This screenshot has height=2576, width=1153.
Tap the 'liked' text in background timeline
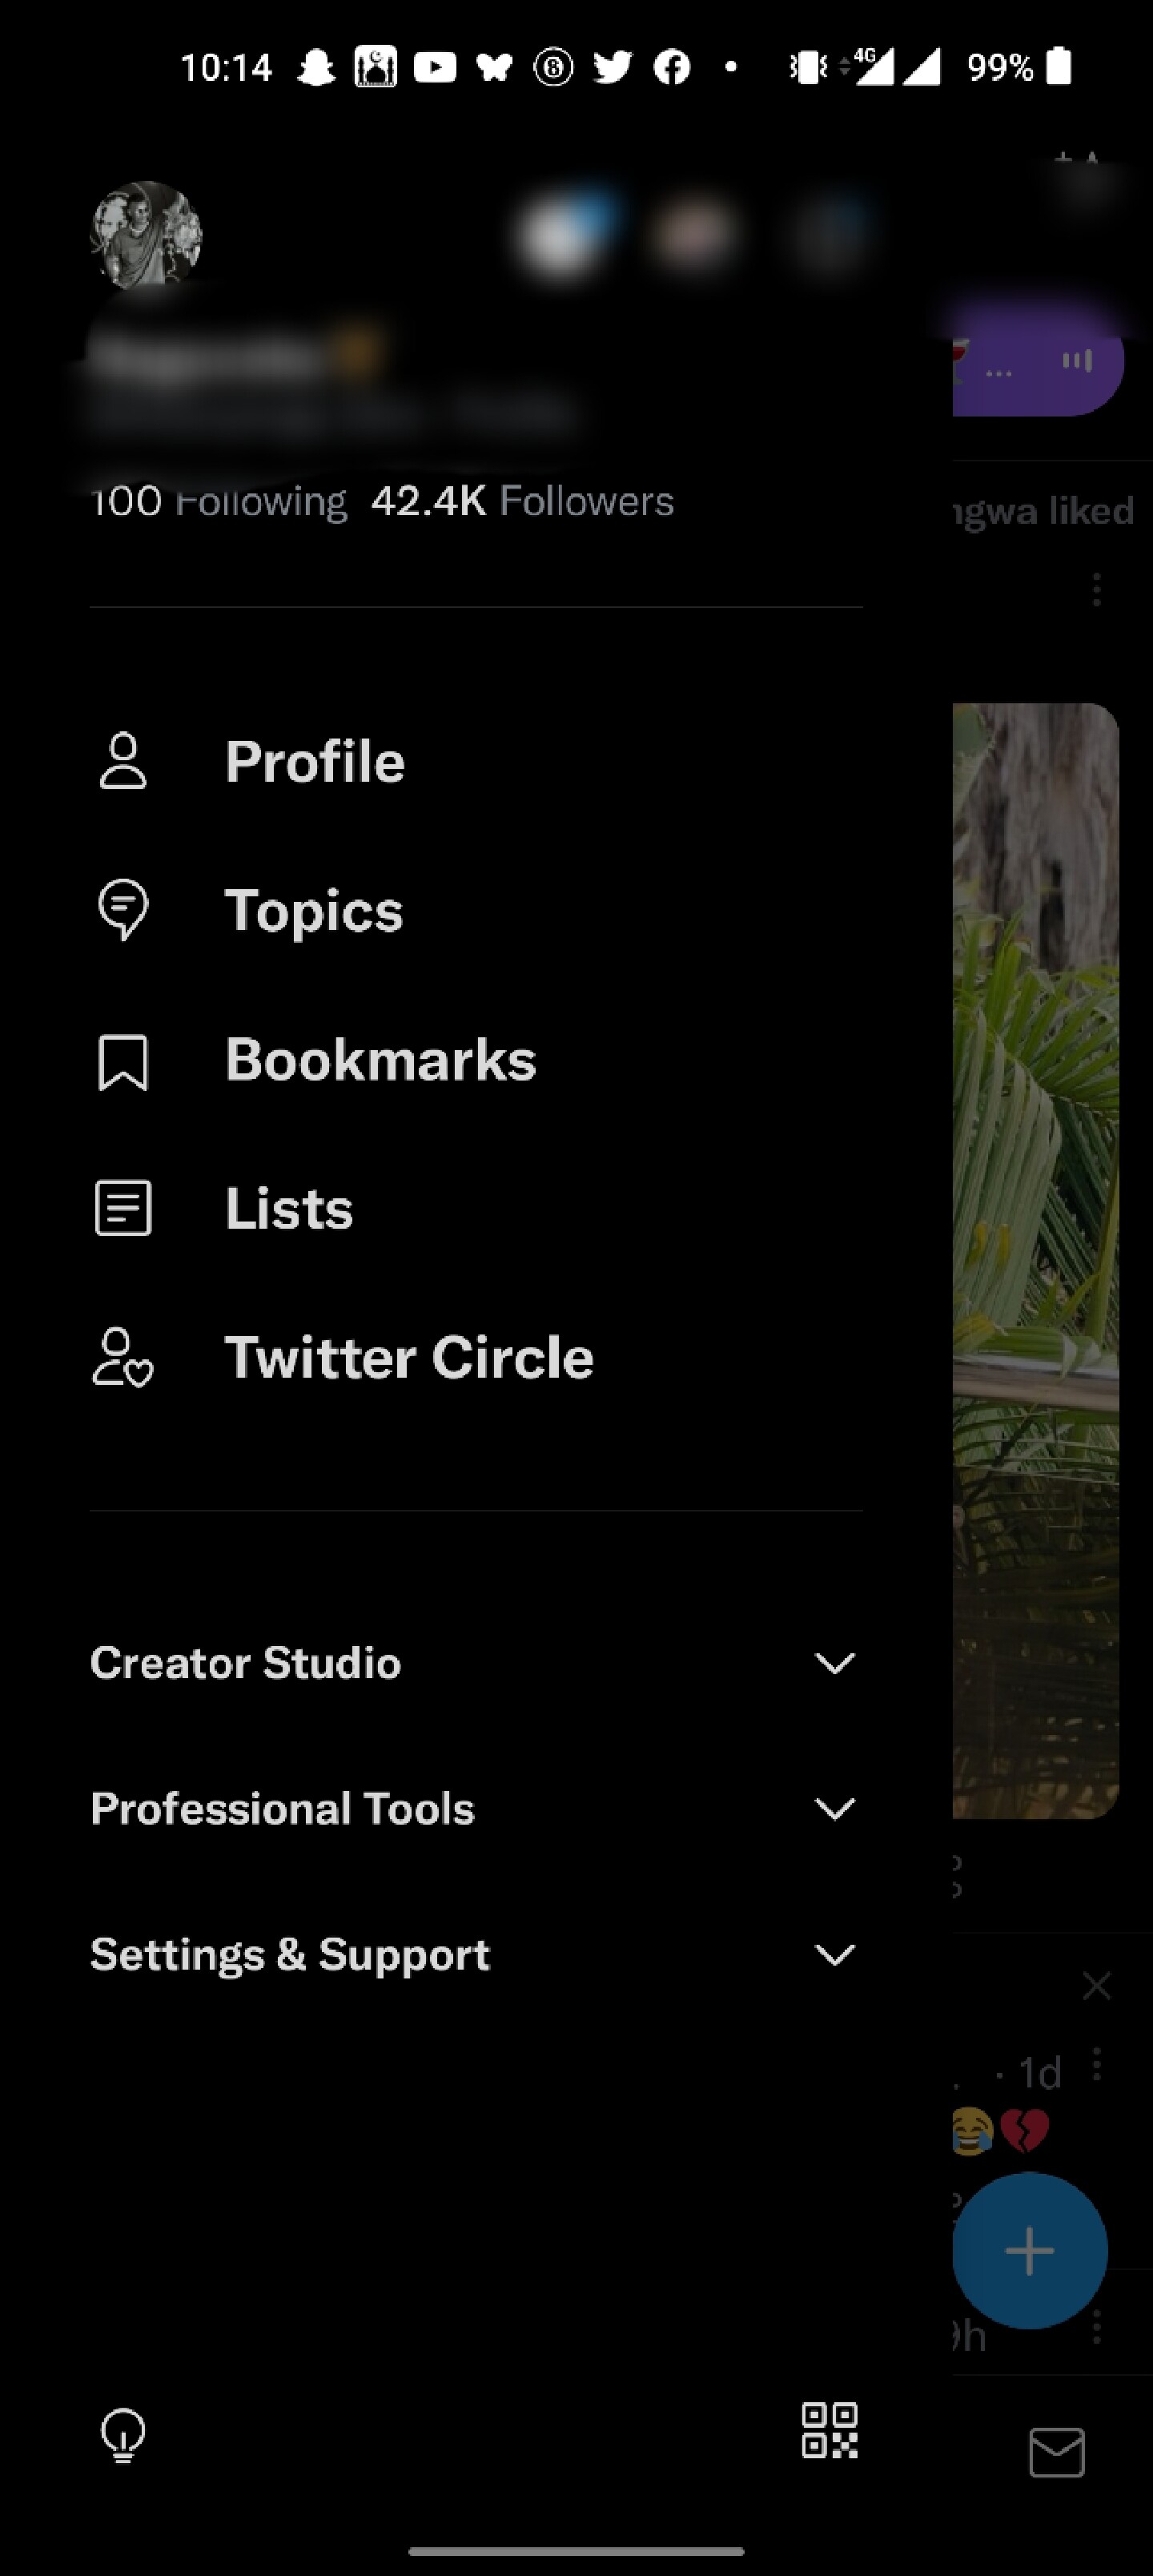click(1091, 511)
